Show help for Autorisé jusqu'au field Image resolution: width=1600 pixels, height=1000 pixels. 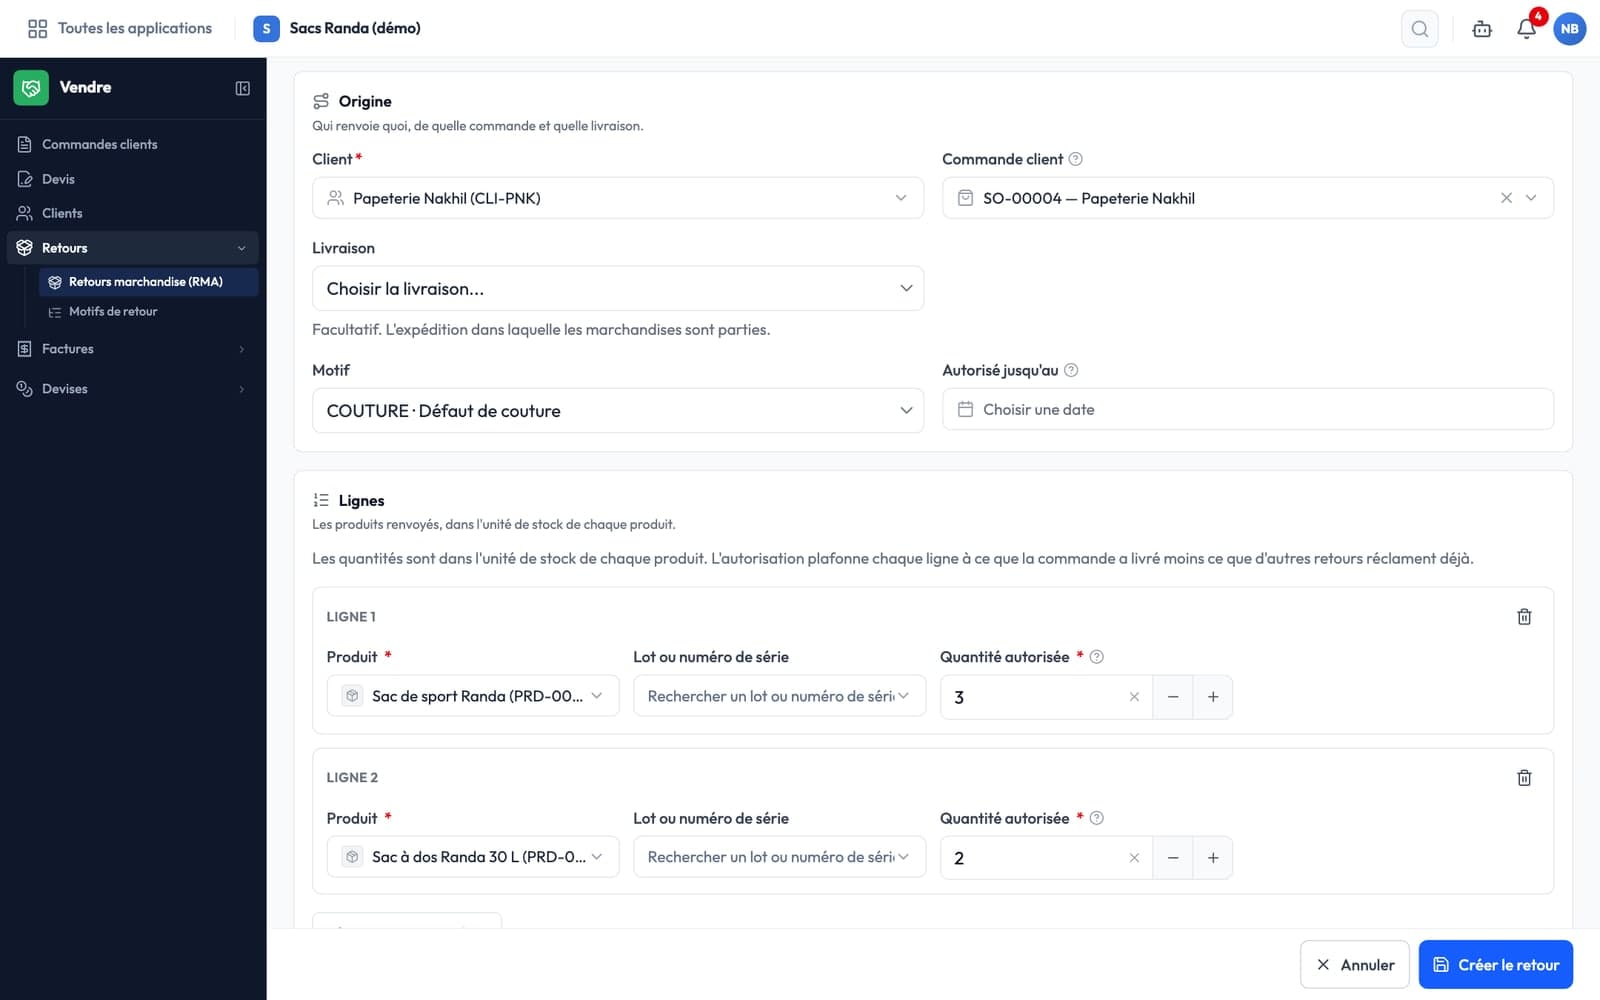click(x=1071, y=370)
